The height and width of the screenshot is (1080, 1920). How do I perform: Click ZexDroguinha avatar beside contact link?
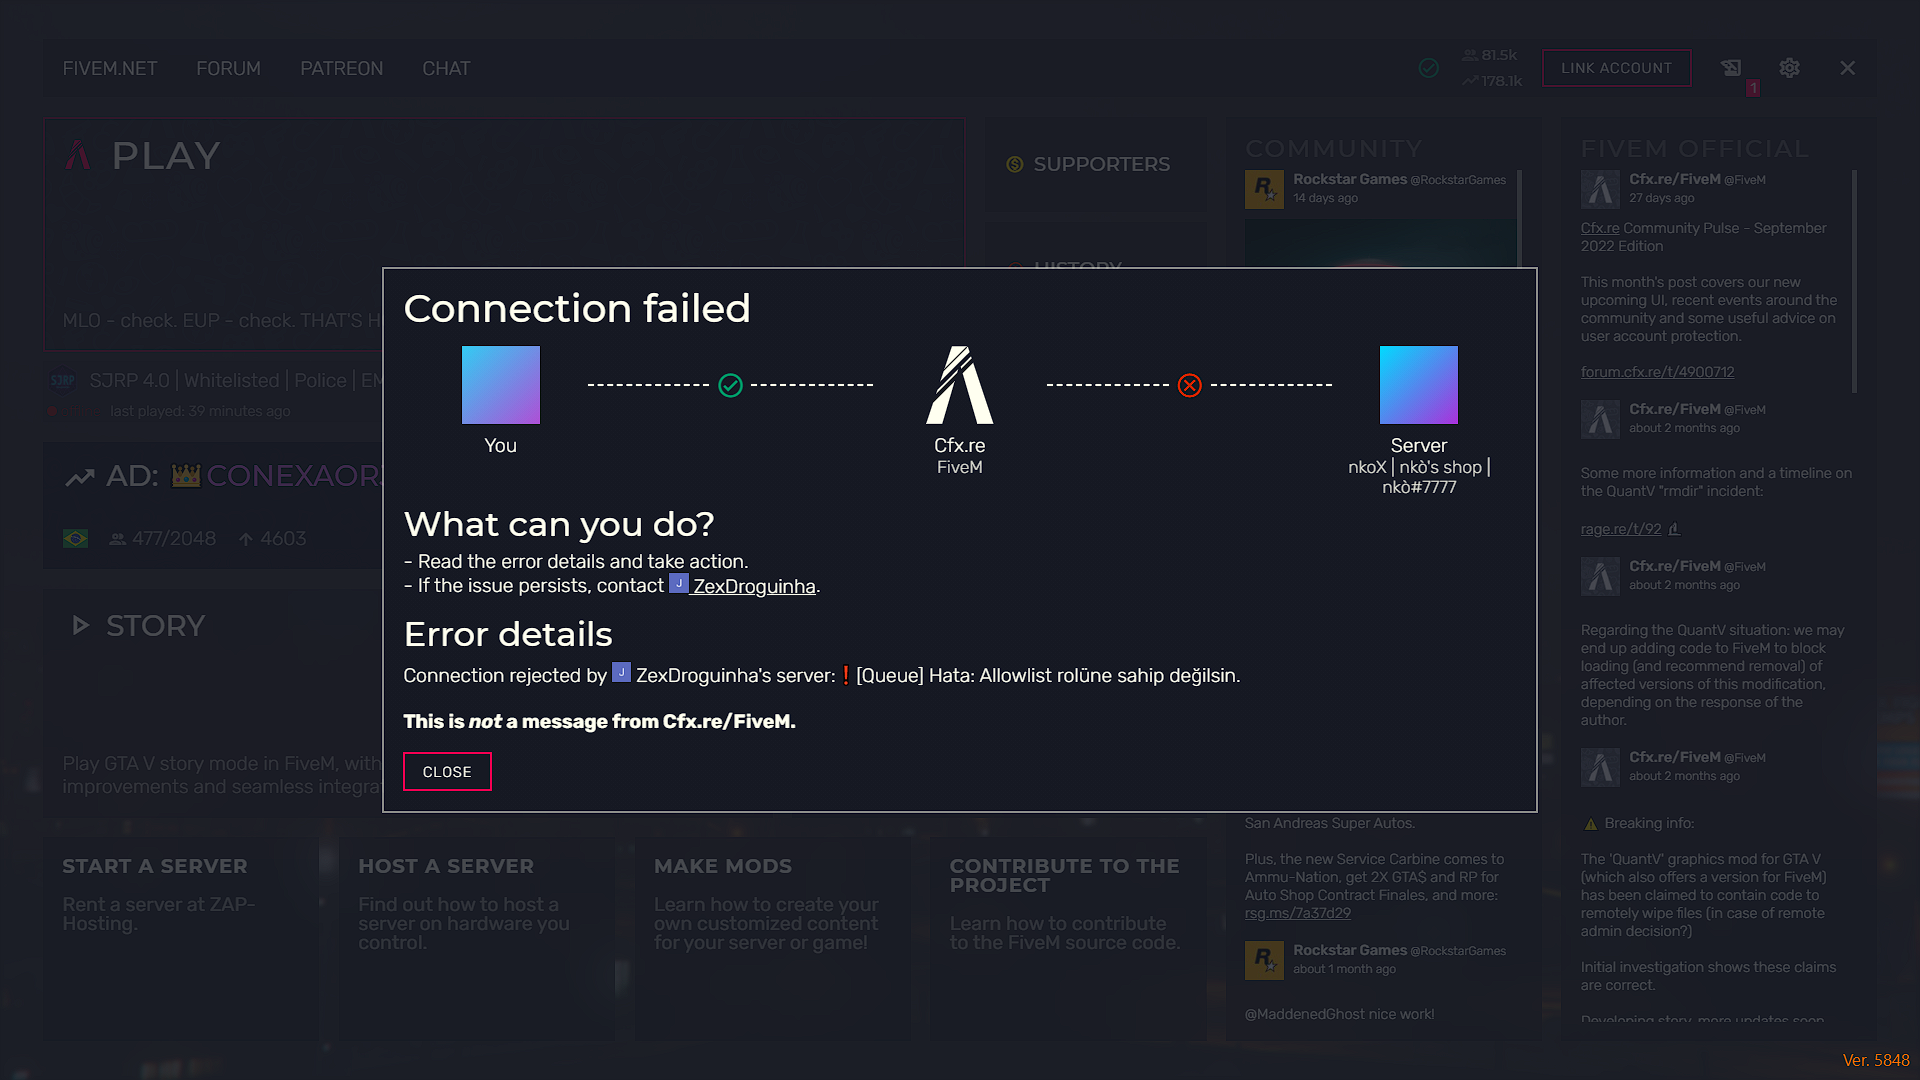coord(679,583)
